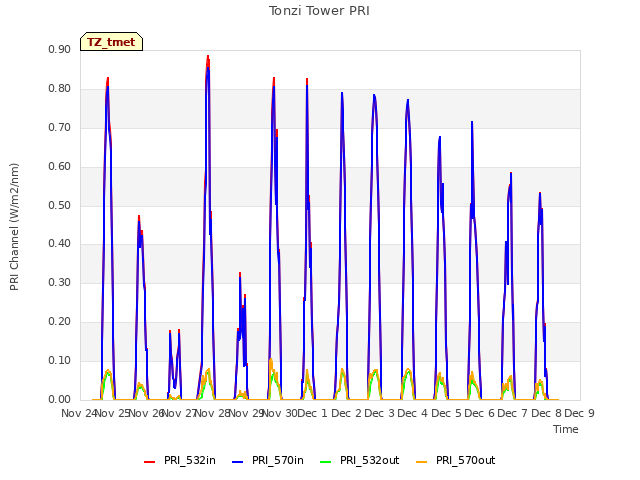Click the 0.40 y-axis tick label

(60, 244)
